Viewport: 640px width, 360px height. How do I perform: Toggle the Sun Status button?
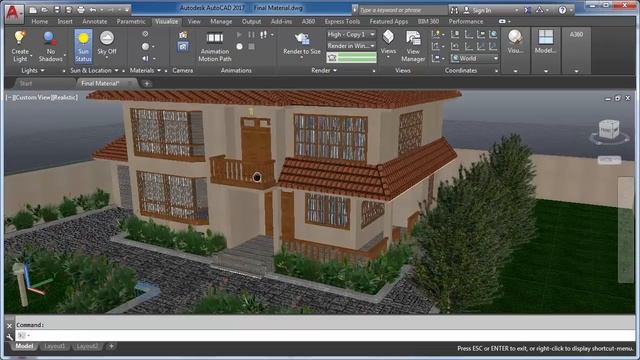click(83, 46)
